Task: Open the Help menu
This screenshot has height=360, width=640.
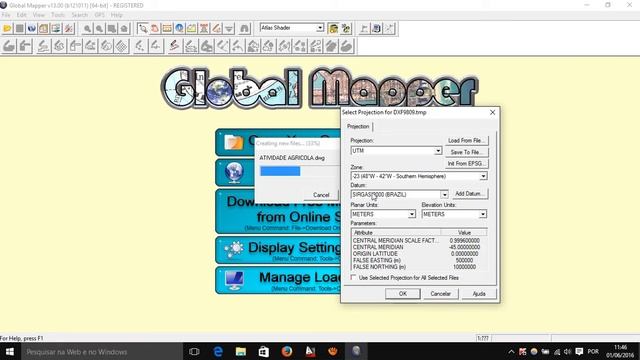Action: pos(117,15)
